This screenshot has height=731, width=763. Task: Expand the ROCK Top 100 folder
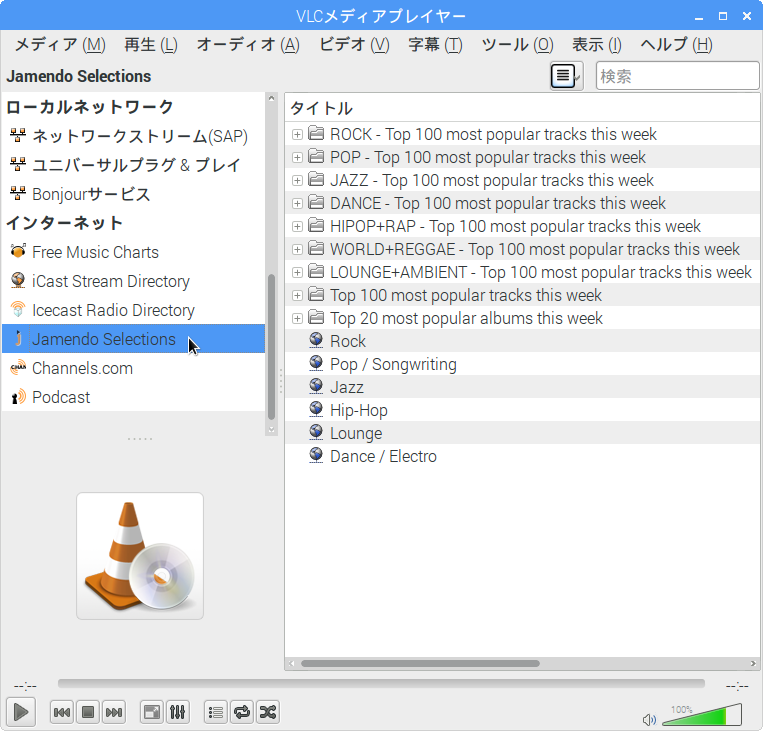[x=297, y=134]
